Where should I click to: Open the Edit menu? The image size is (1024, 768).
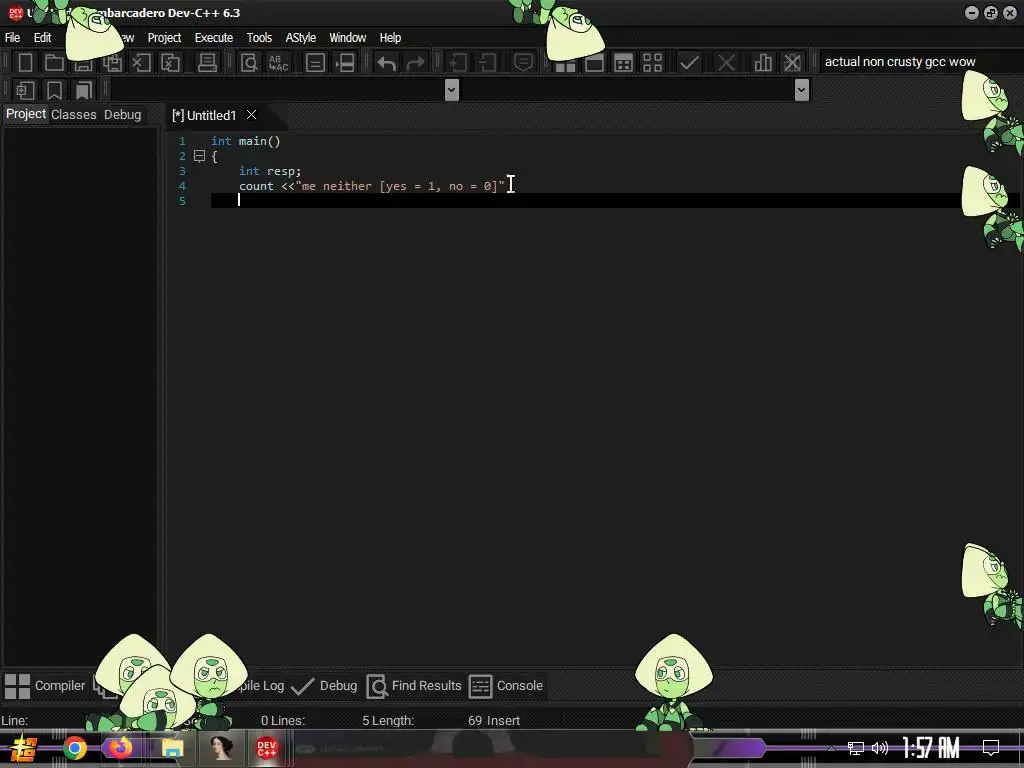coord(42,37)
